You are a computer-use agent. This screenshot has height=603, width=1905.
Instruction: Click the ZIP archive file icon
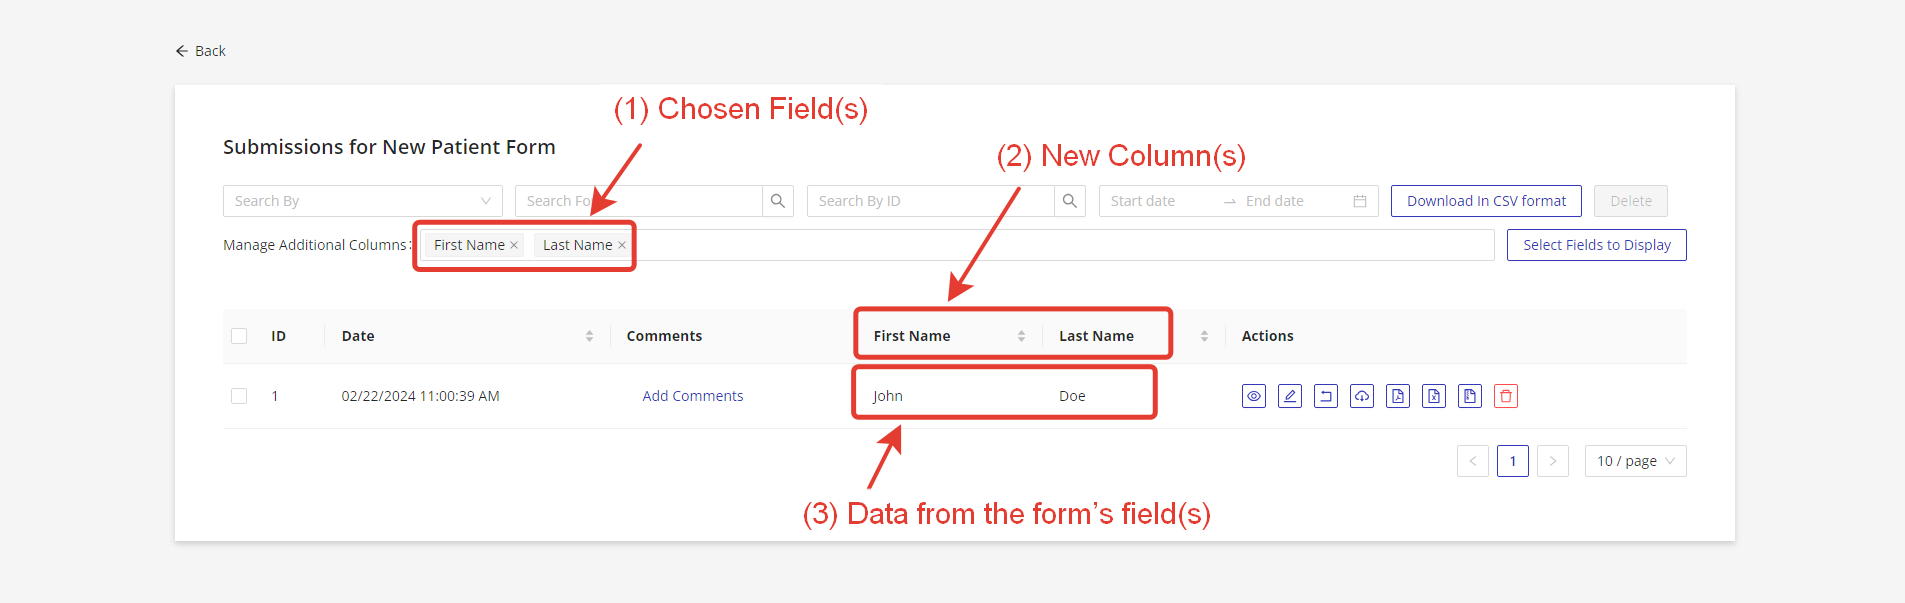pyautogui.click(x=1470, y=396)
